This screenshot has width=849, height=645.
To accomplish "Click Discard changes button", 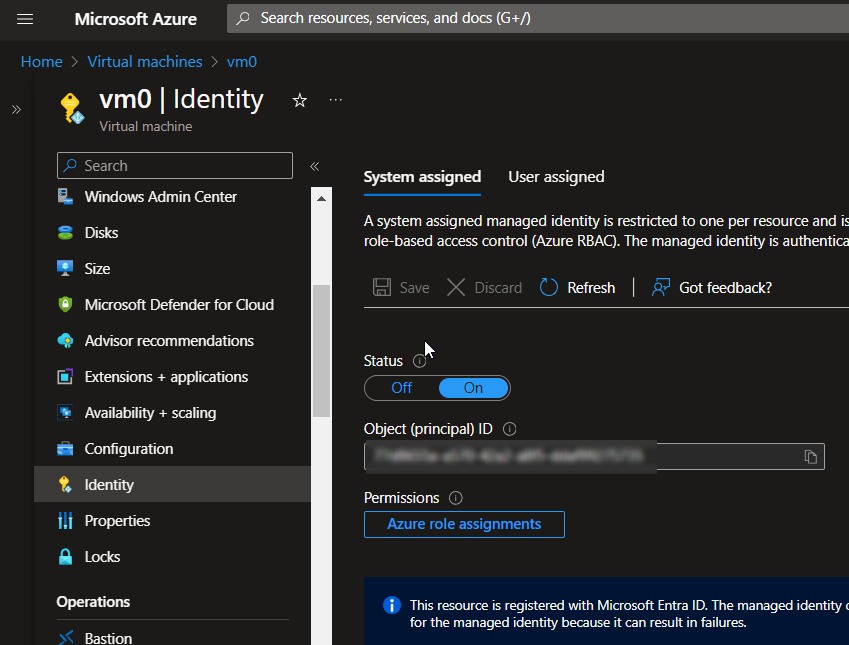I will tap(484, 288).
